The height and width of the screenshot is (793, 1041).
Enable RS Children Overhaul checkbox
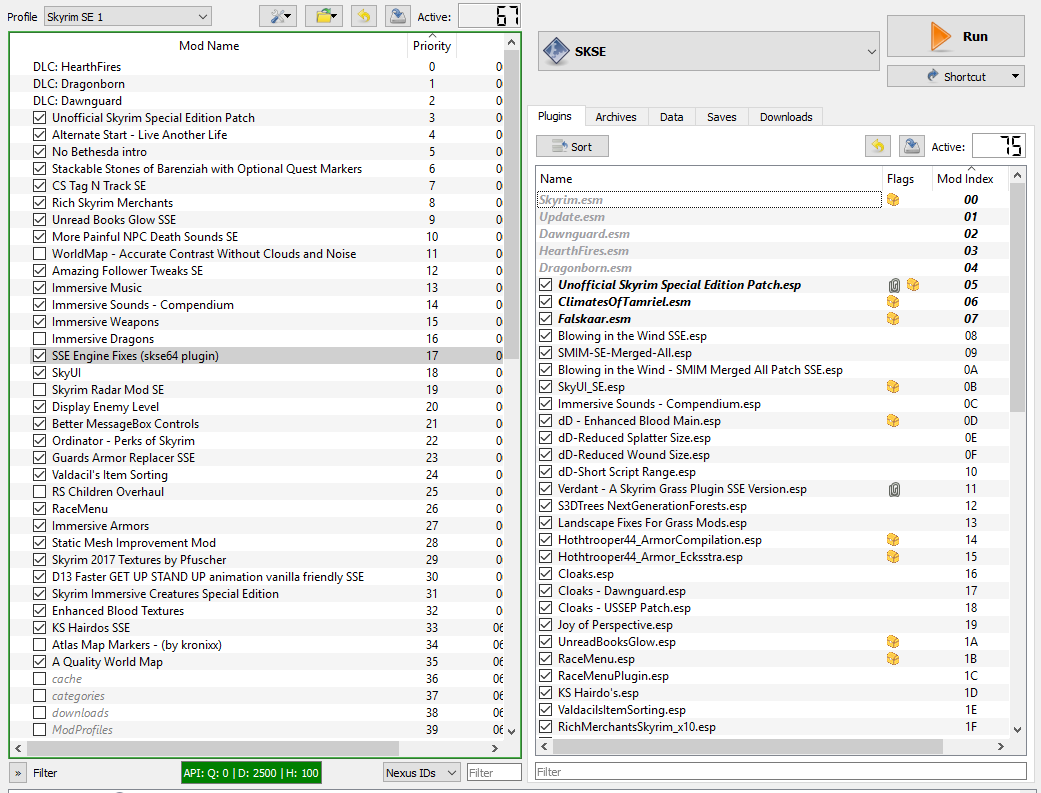point(40,491)
